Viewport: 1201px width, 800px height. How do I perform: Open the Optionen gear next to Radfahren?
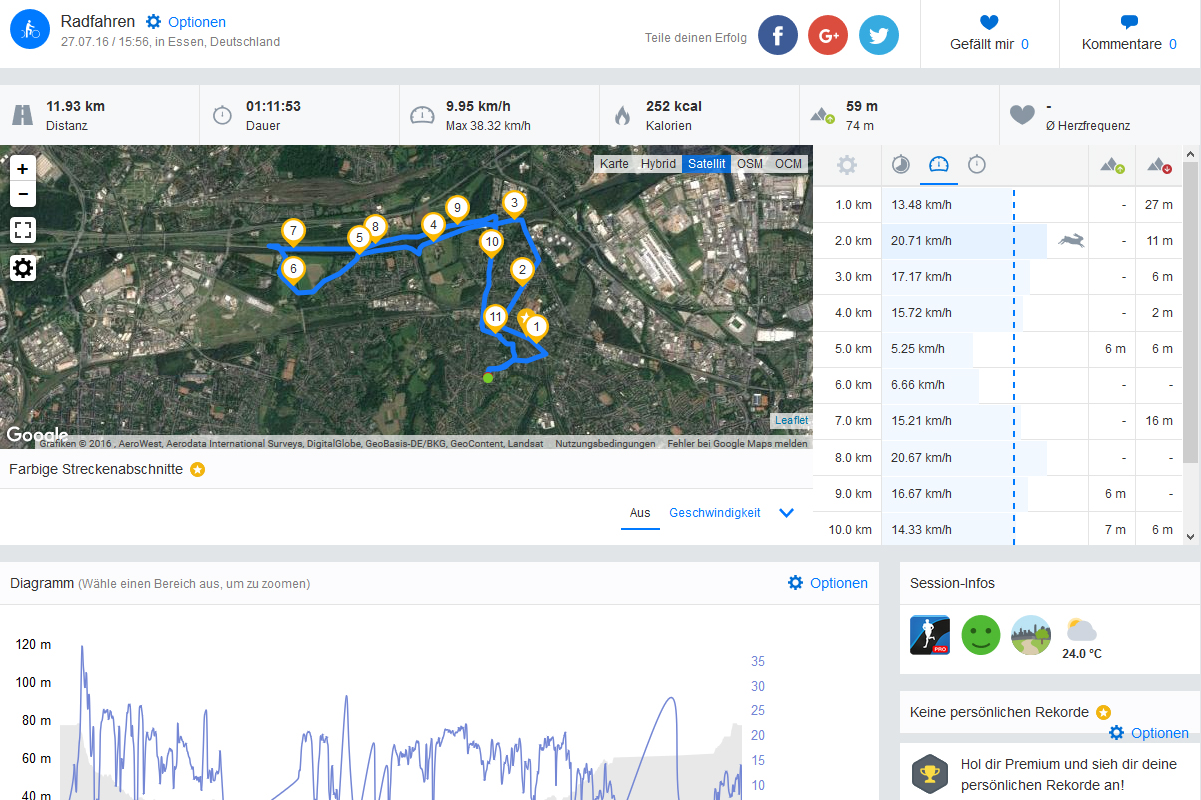click(x=185, y=22)
